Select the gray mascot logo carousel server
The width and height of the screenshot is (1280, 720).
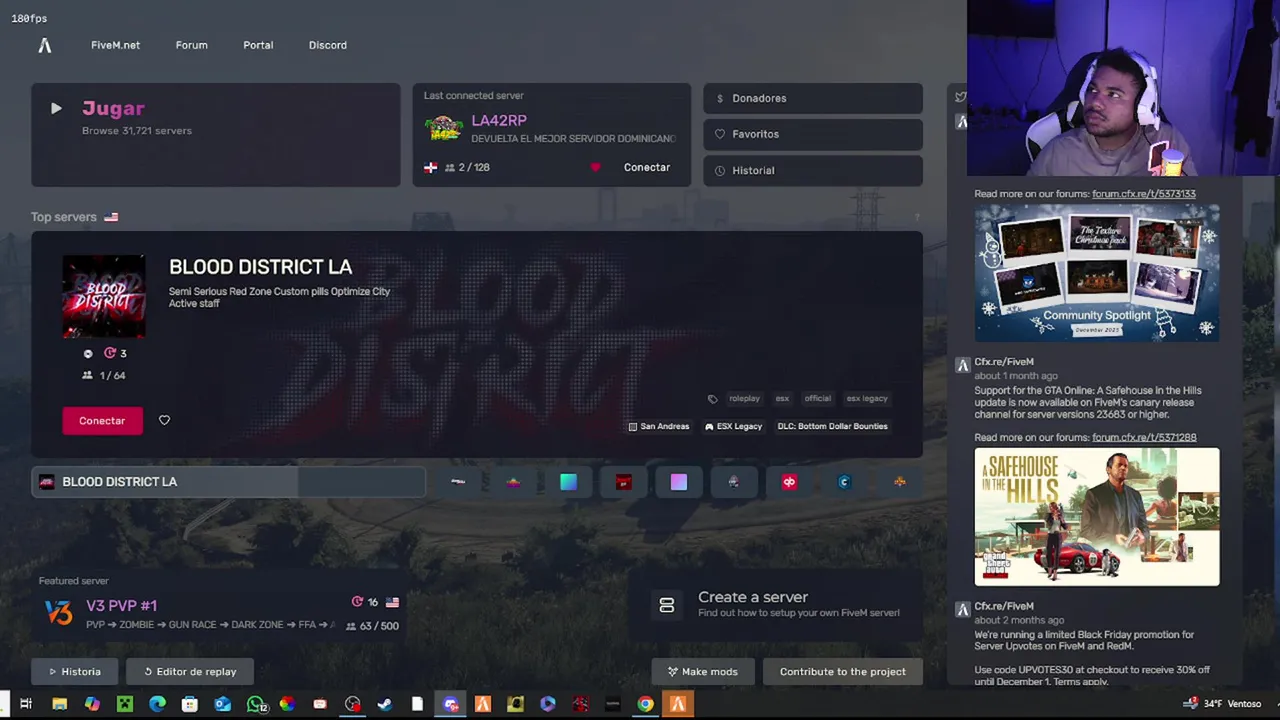click(734, 482)
